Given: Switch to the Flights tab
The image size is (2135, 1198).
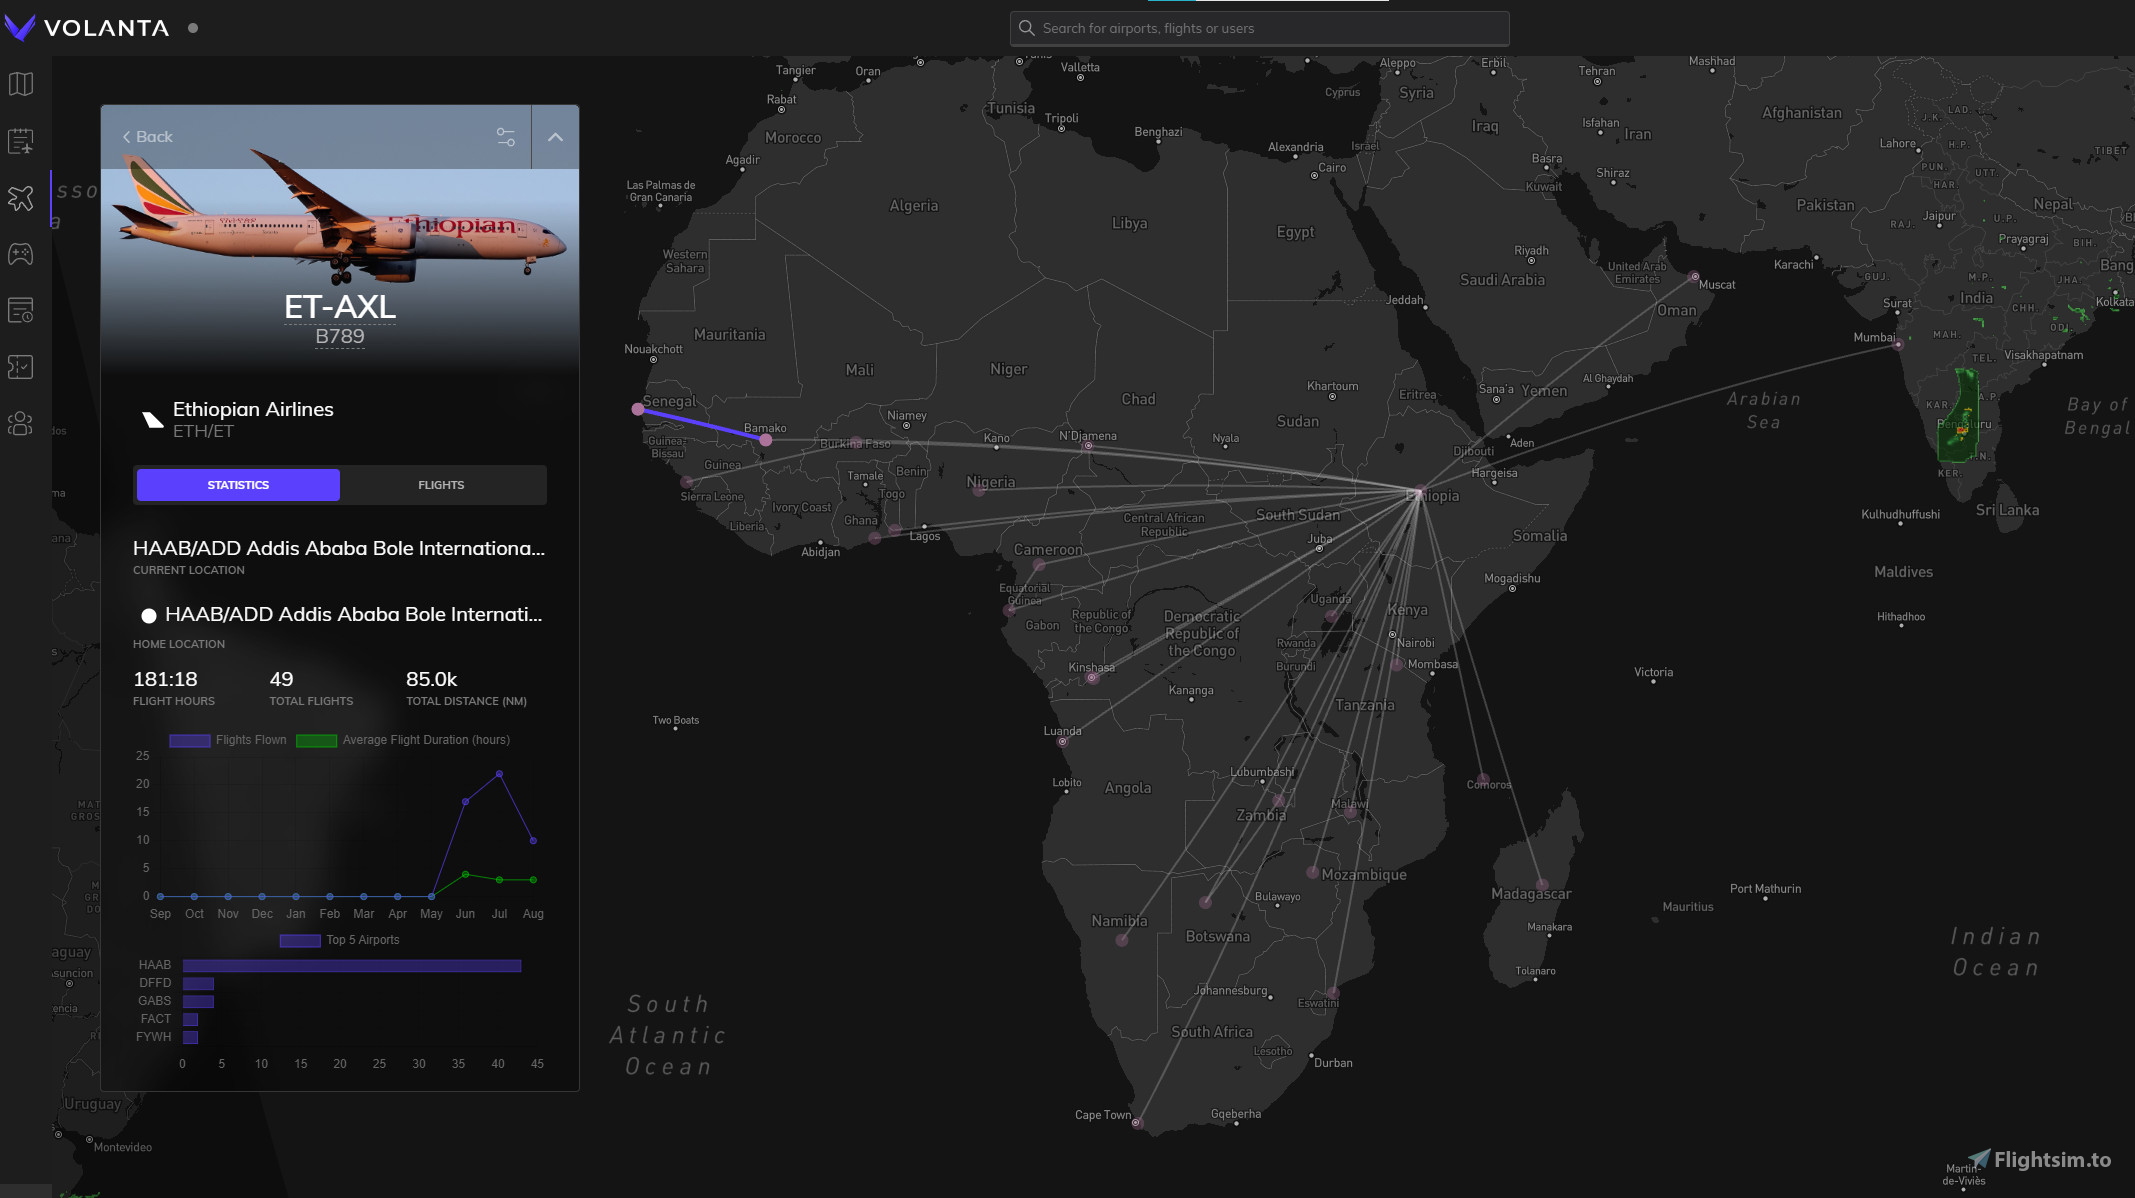Looking at the screenshot, I should [441, 484].
